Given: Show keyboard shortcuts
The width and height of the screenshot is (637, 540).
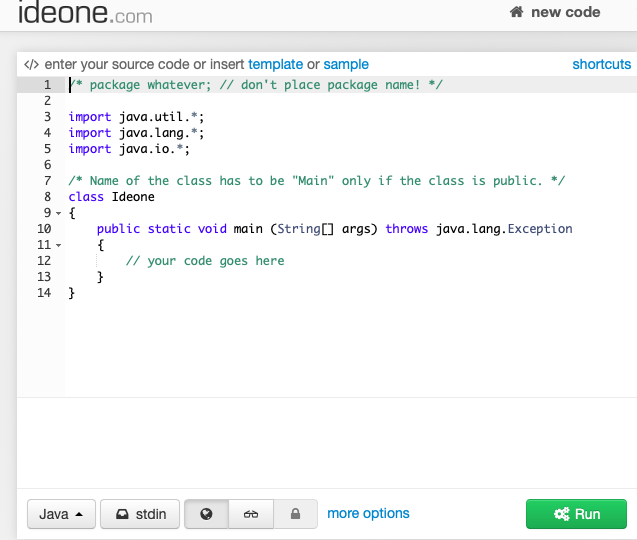Looking at the screenshot, I should [x=601, y=64].
